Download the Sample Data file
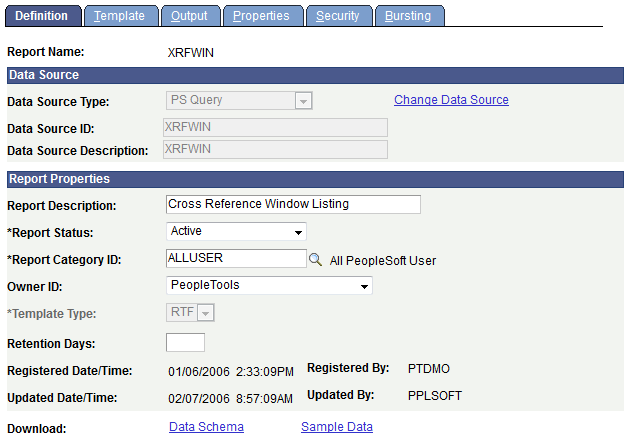 336,427
